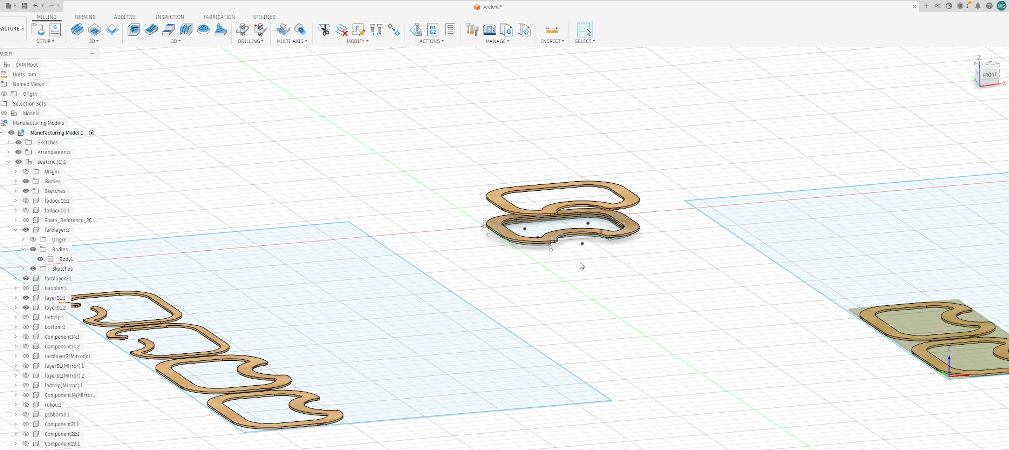Viewport: 1009px width, 450px height.
Task: Select first 3D group icon, Adaptive Clearing
Action: point(134,30)
